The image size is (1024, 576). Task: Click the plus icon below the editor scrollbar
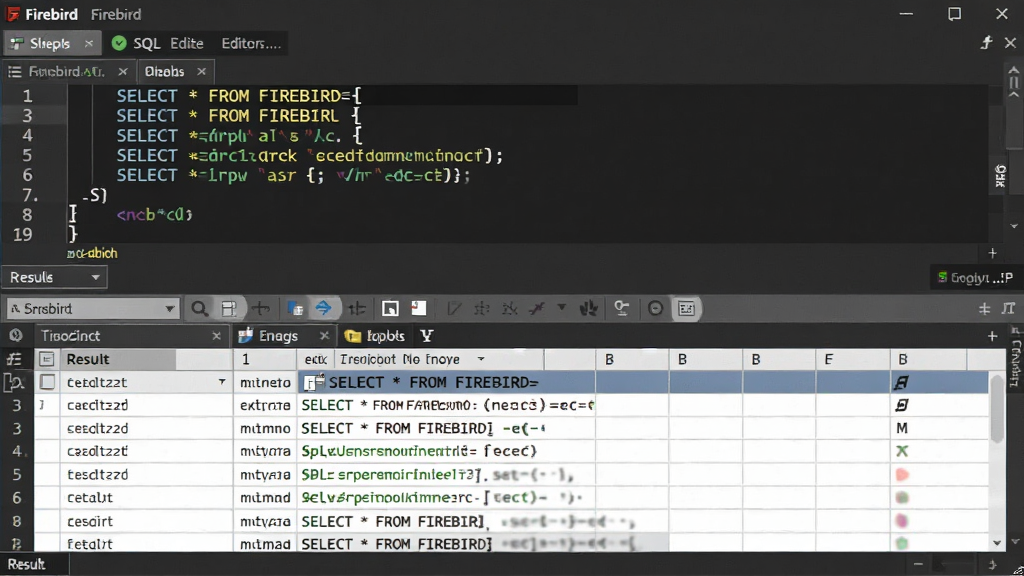(993, 253)
